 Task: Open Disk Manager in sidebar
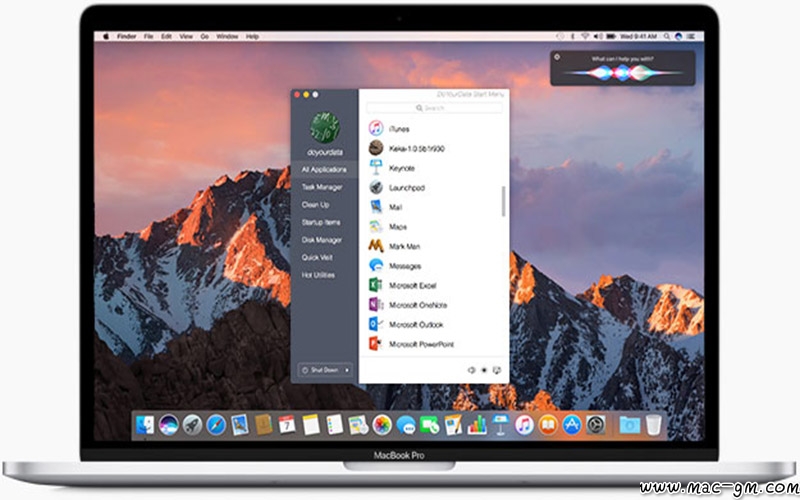(321, 240)
